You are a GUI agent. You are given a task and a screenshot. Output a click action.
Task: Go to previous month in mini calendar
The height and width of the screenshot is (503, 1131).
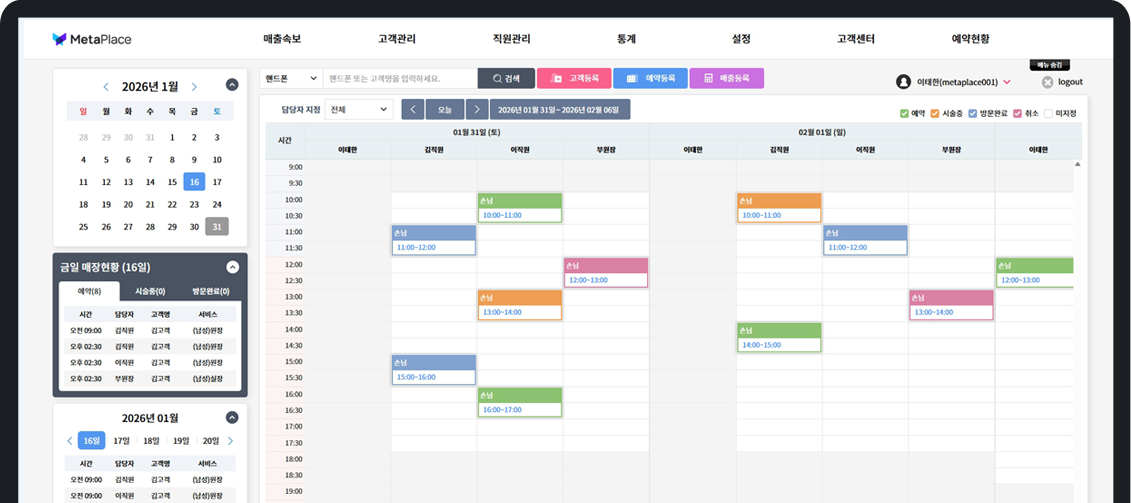click(x=106, y=87)
